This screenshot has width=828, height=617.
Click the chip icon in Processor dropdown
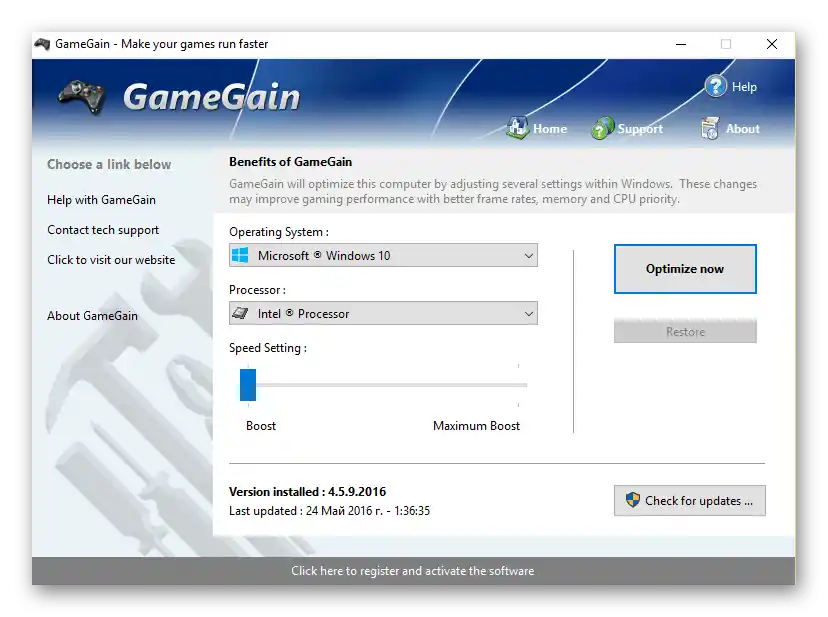point(240,313)
